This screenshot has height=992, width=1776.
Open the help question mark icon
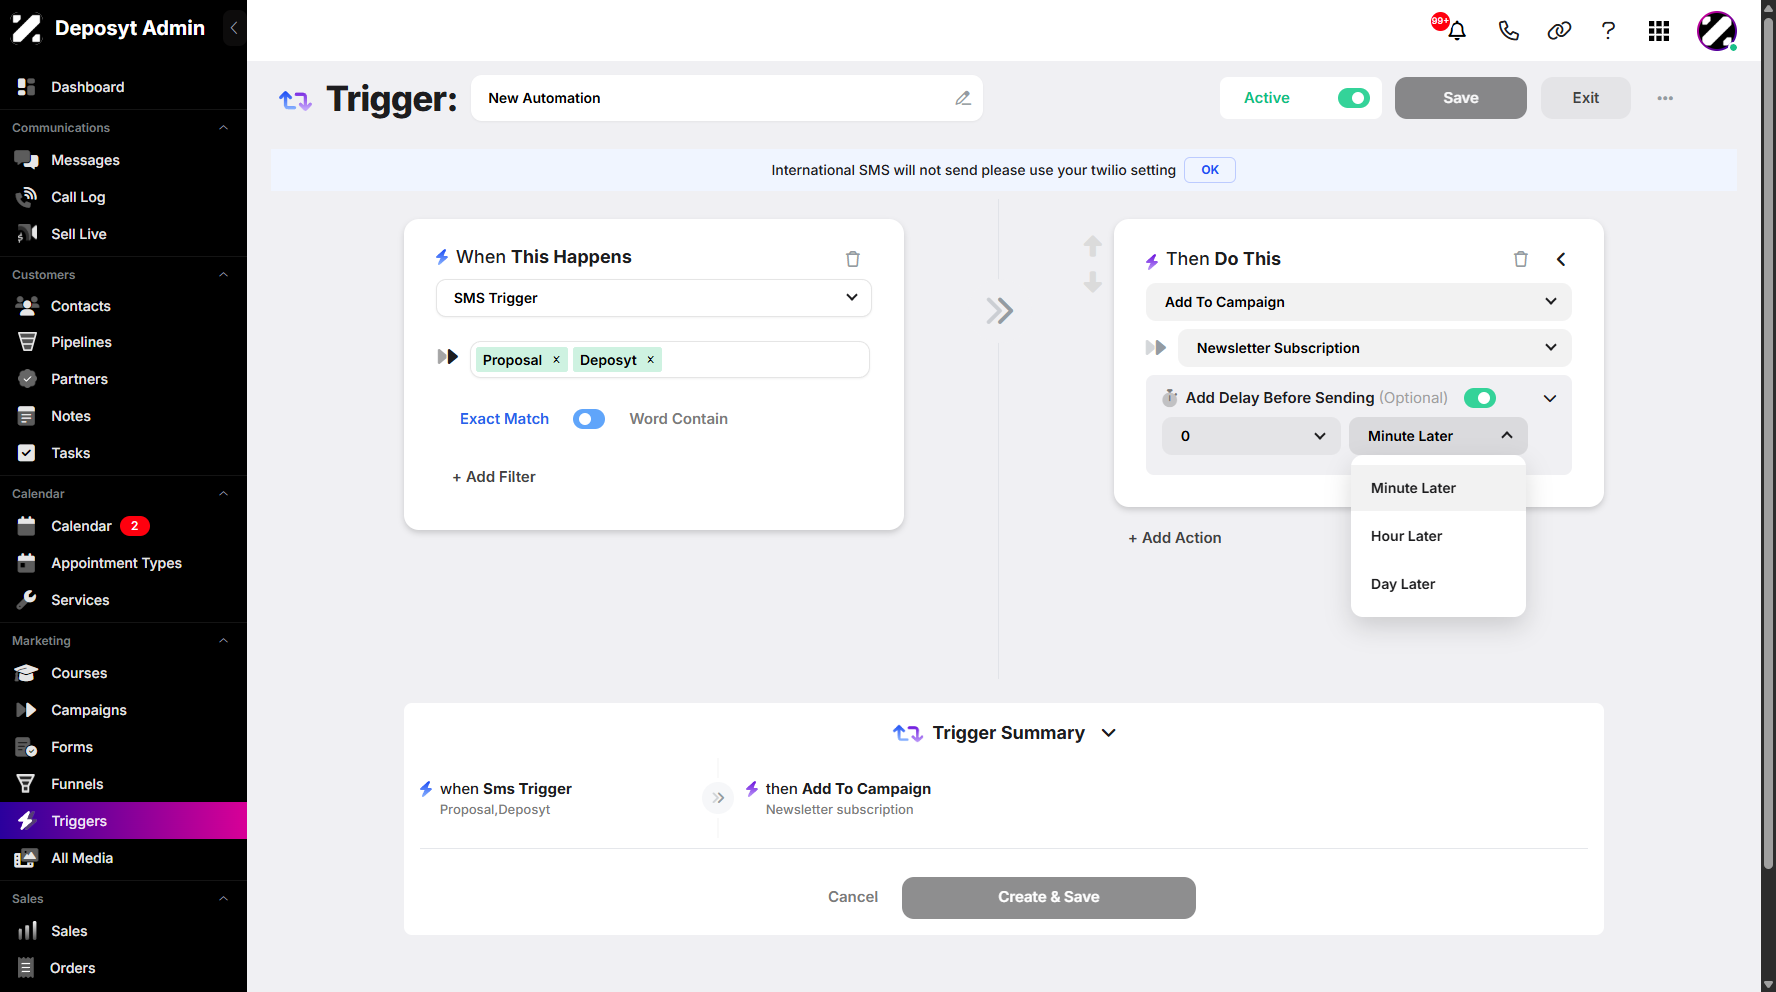[1608, 31]
